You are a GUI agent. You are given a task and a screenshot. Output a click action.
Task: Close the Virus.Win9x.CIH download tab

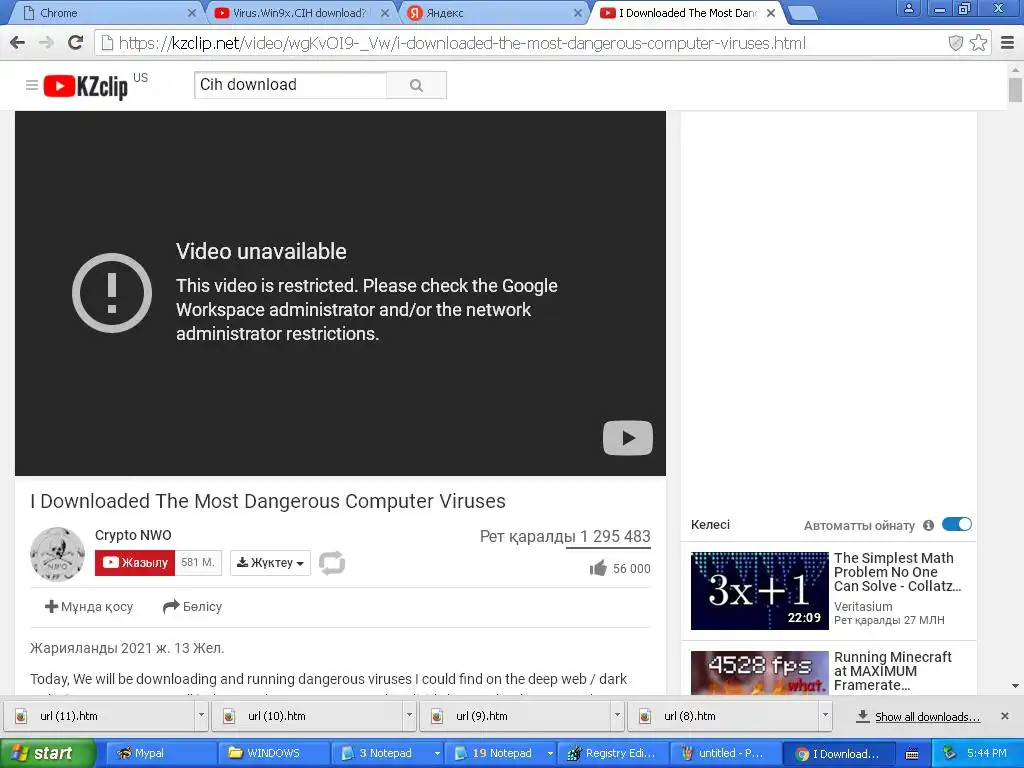click(x=385, y=13)
